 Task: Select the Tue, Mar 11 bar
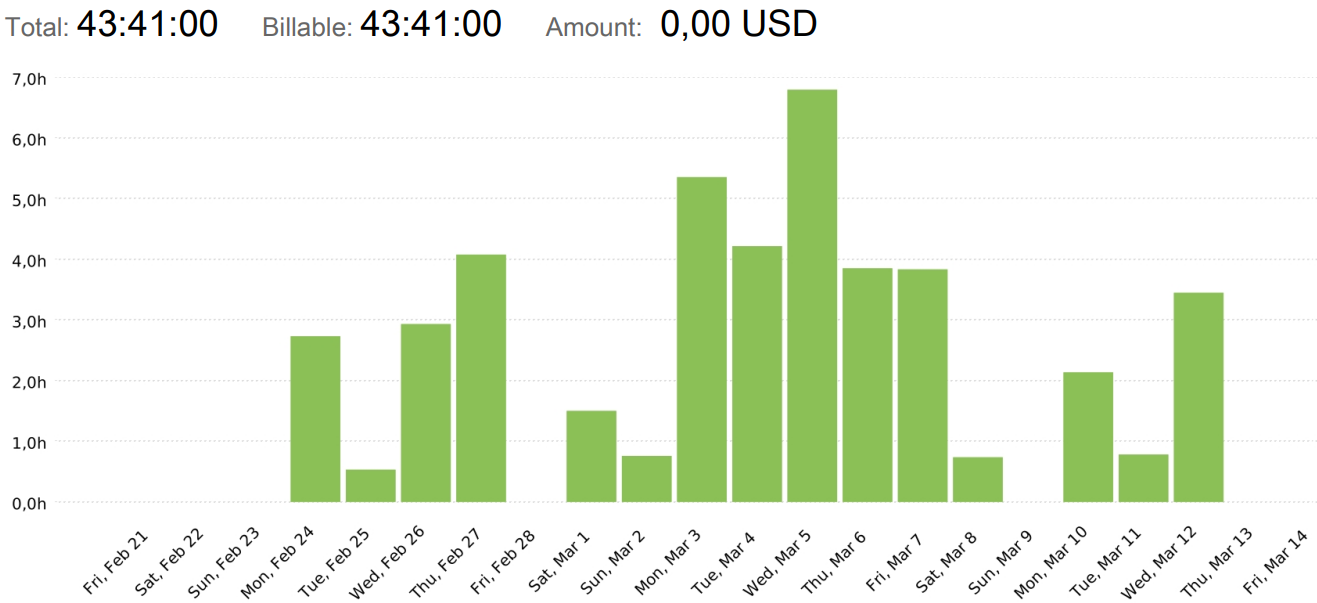tap(1143, 478)
